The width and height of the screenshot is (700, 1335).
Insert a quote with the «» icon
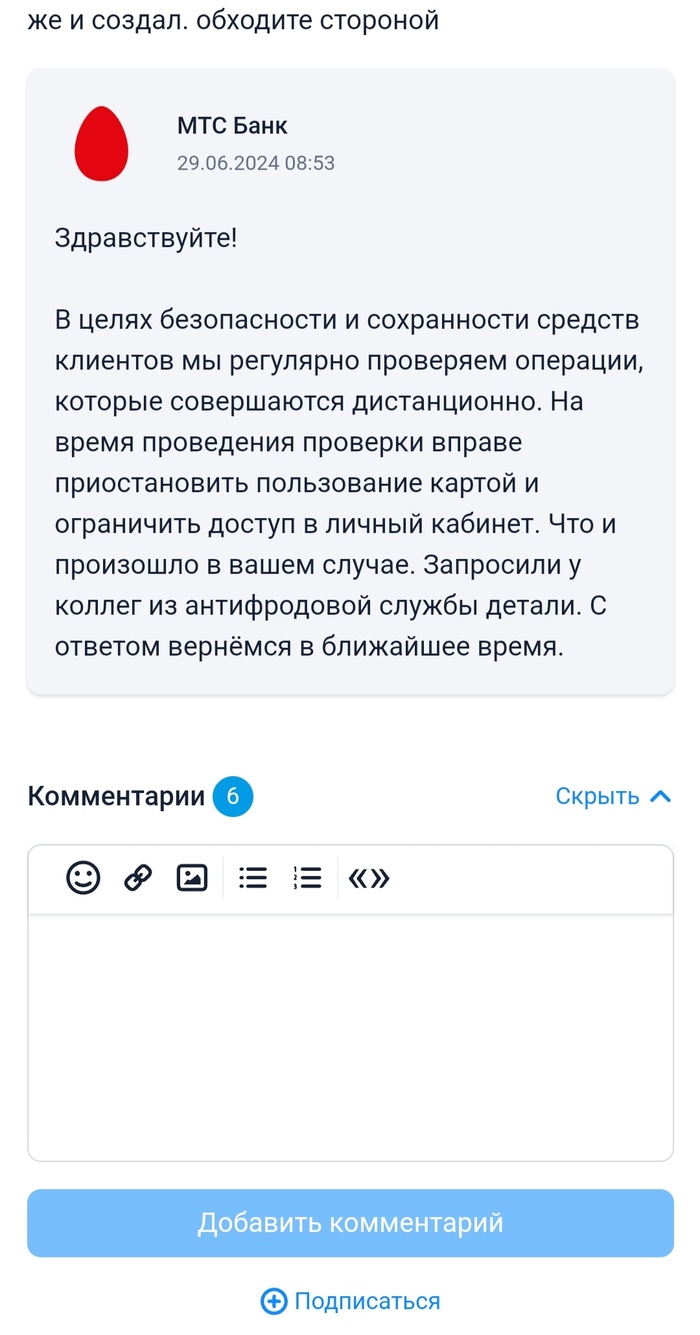pos(368,878)
